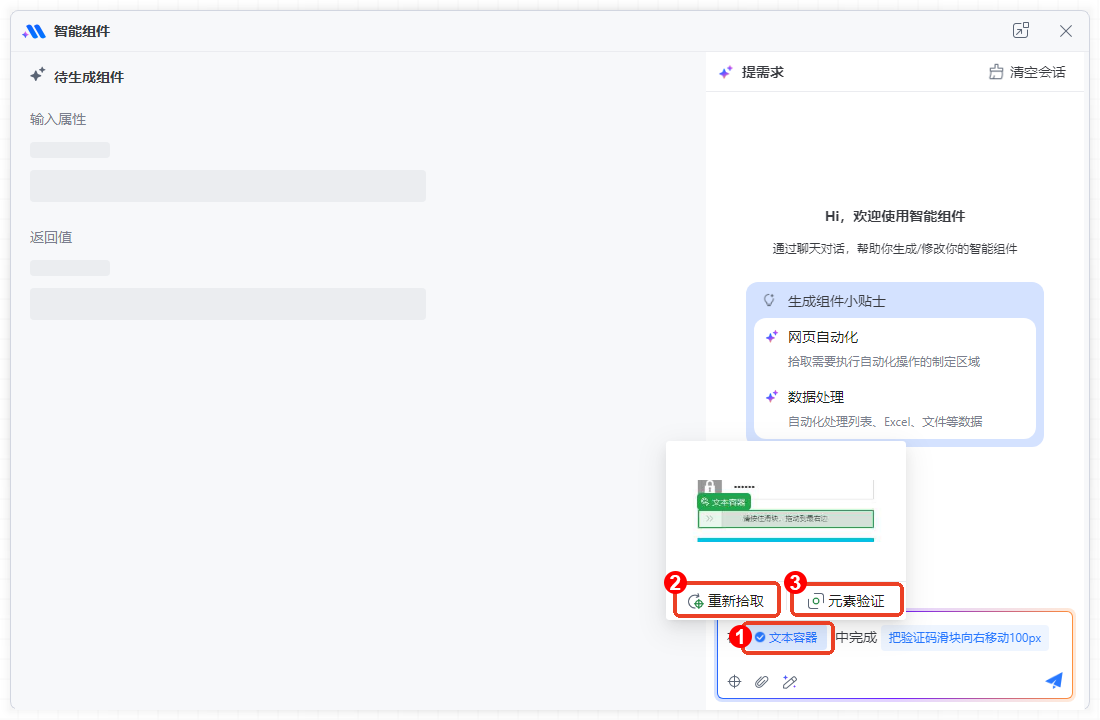Image resolution: width=1100 pixels, height=720 pixels.
Task: Click the lightbulb icon beside 生成组件小贴士
Action: point(769,300)
